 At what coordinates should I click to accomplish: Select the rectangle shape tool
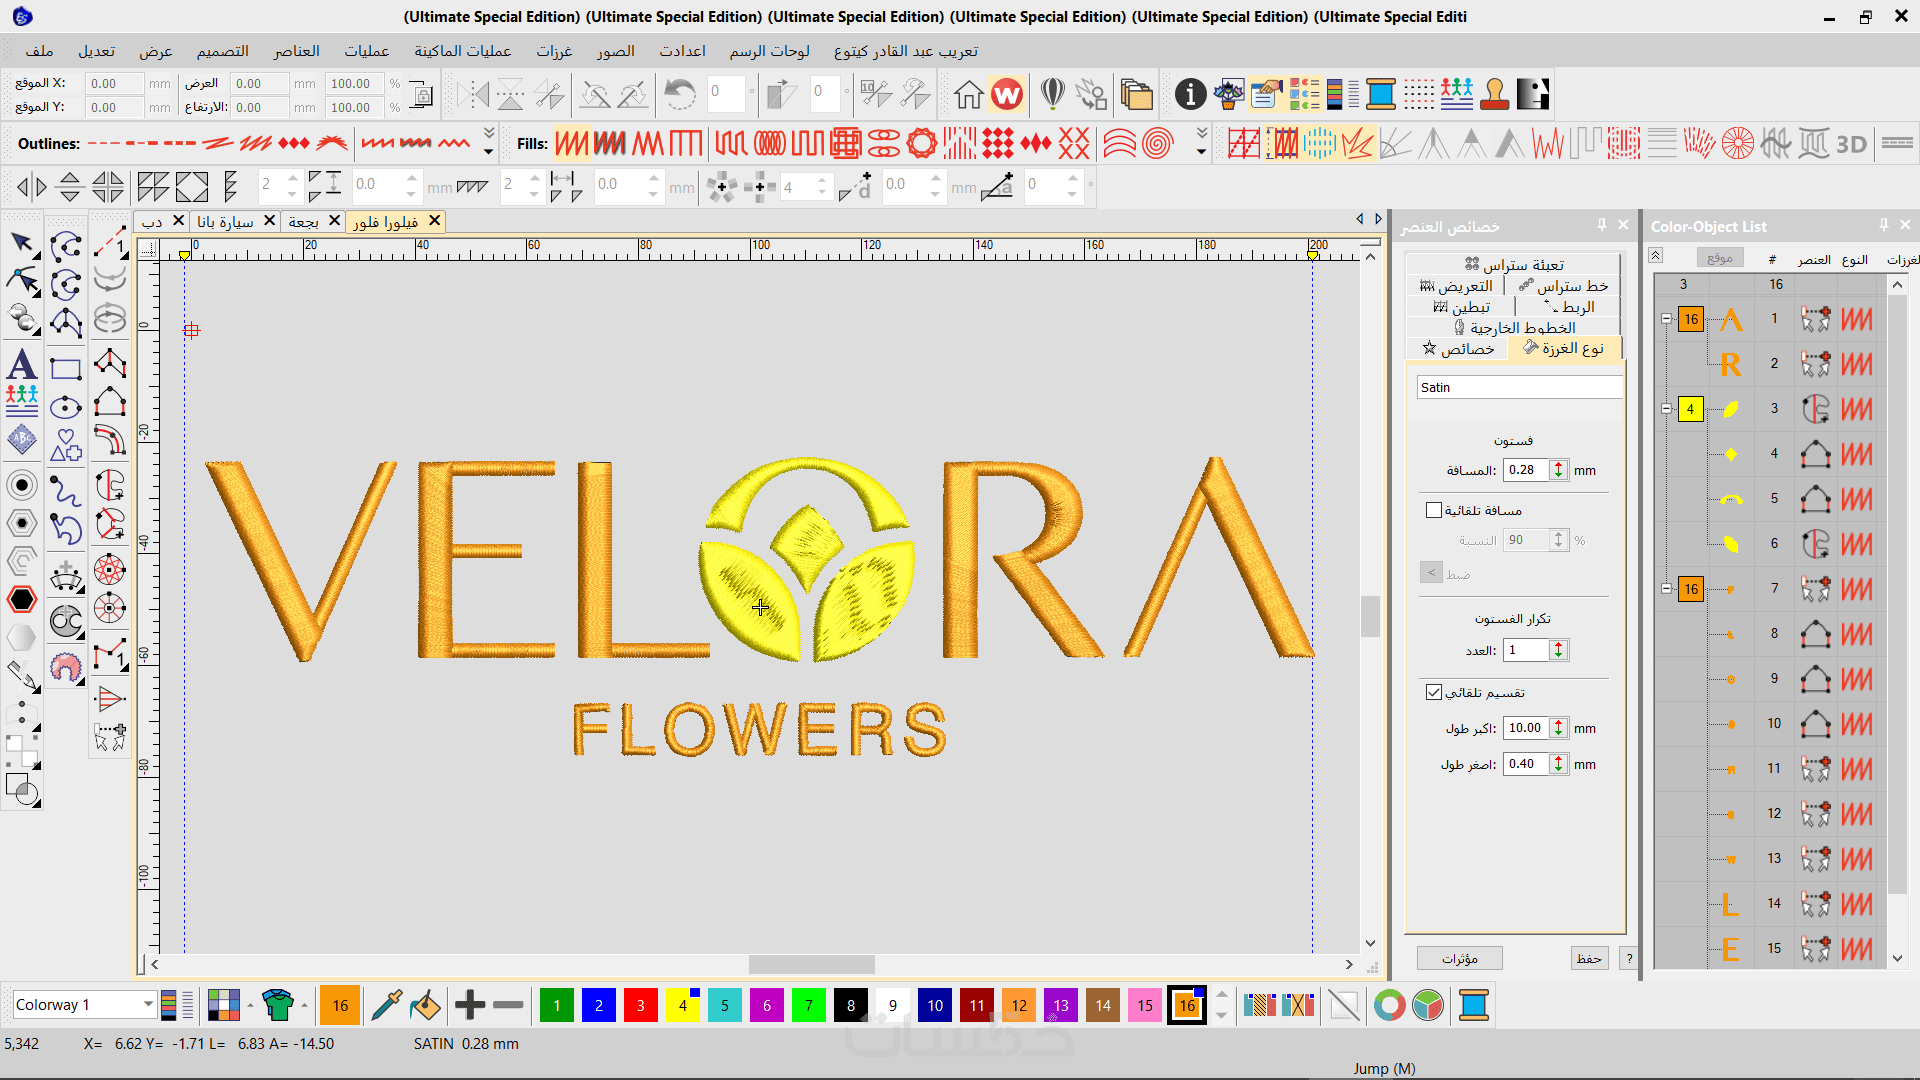[66, 369]
